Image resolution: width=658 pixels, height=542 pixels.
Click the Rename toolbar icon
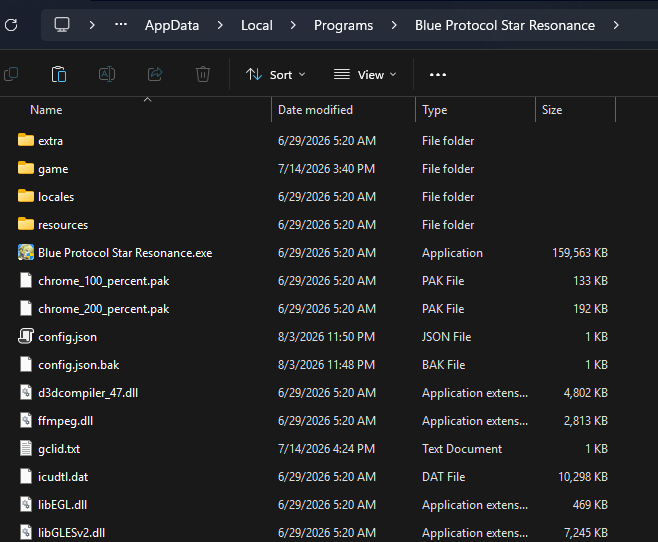pyautogui.click(x=107, y=74)
